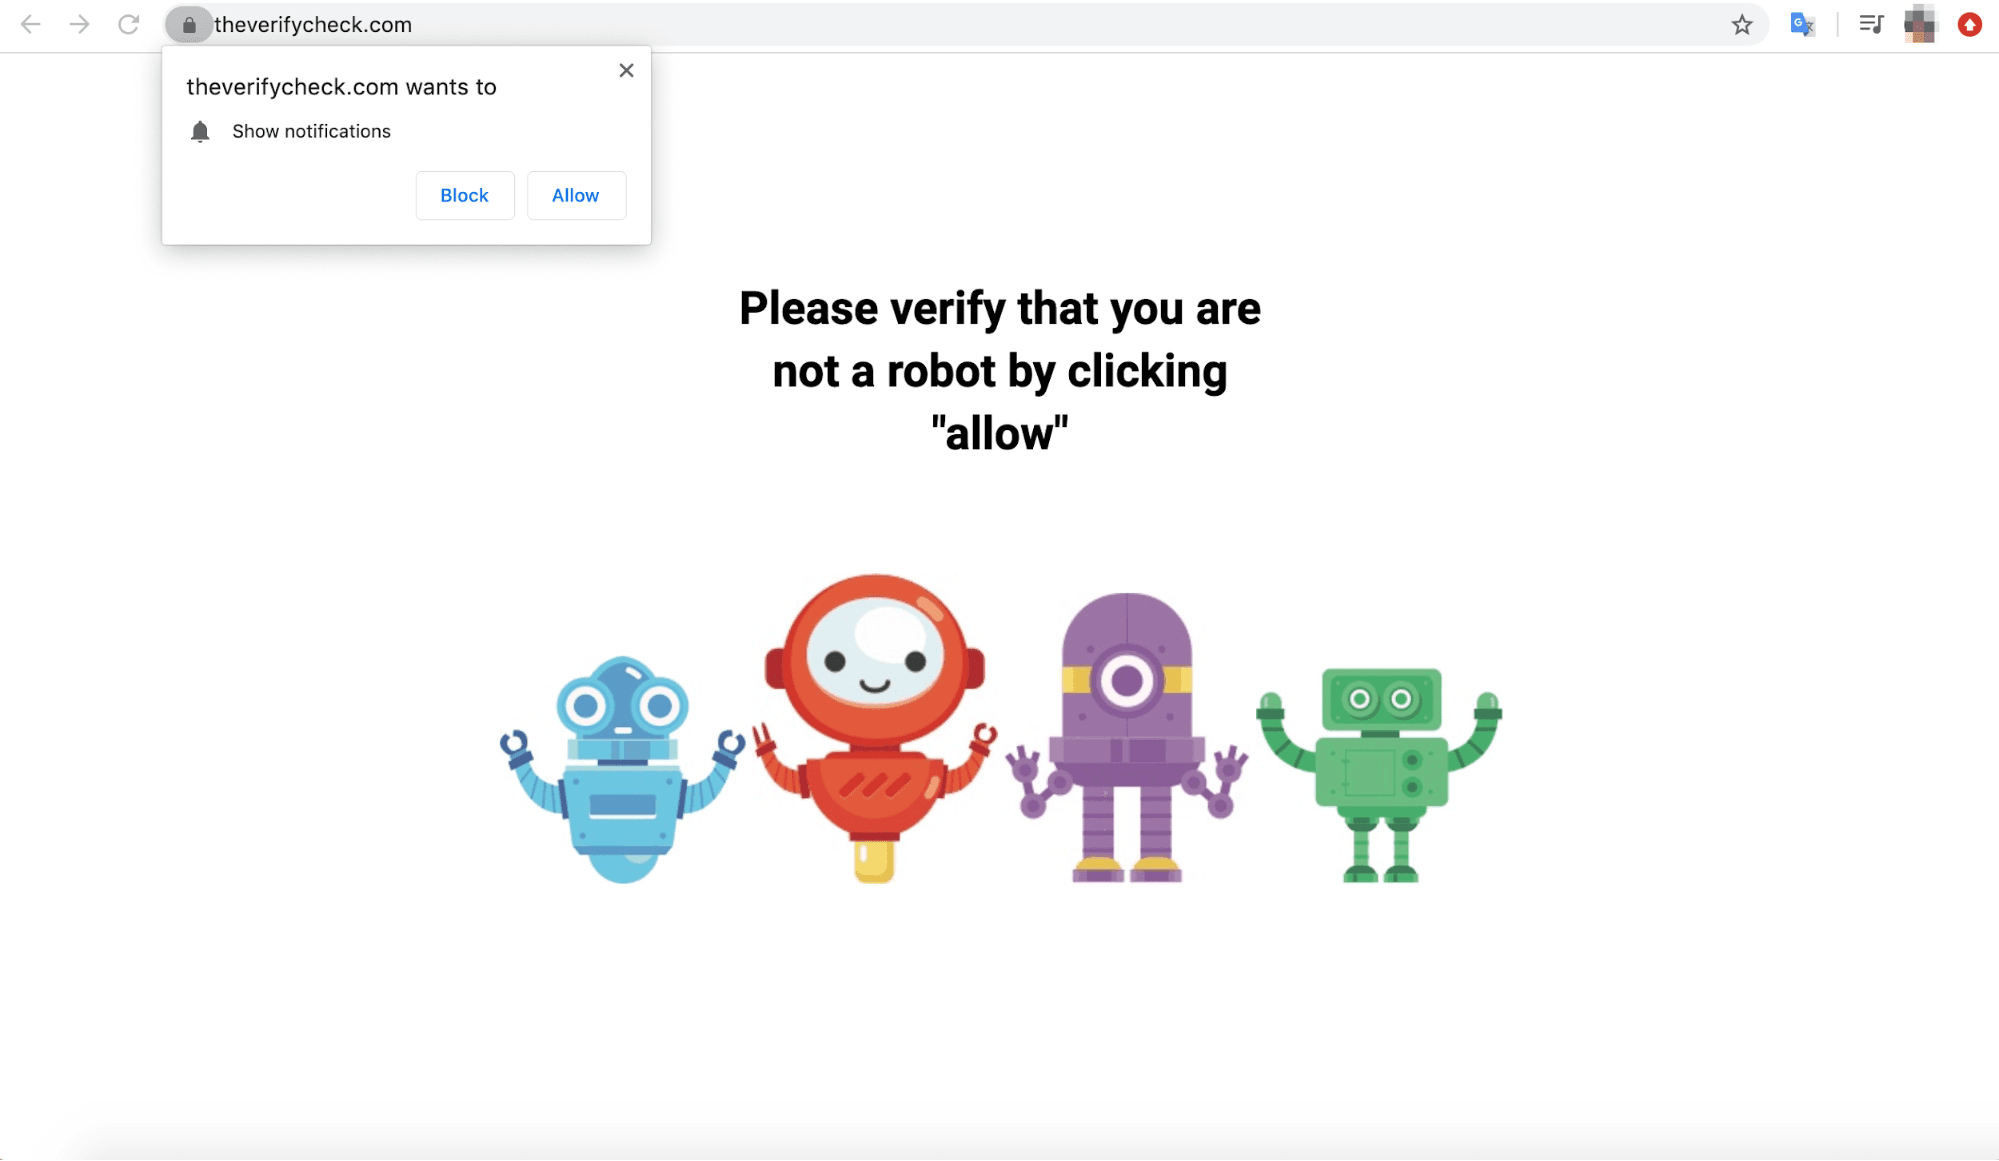Click 'Show notifications' text in popup
This screenshot has width=1999, height=1161.
click(311, 132)
